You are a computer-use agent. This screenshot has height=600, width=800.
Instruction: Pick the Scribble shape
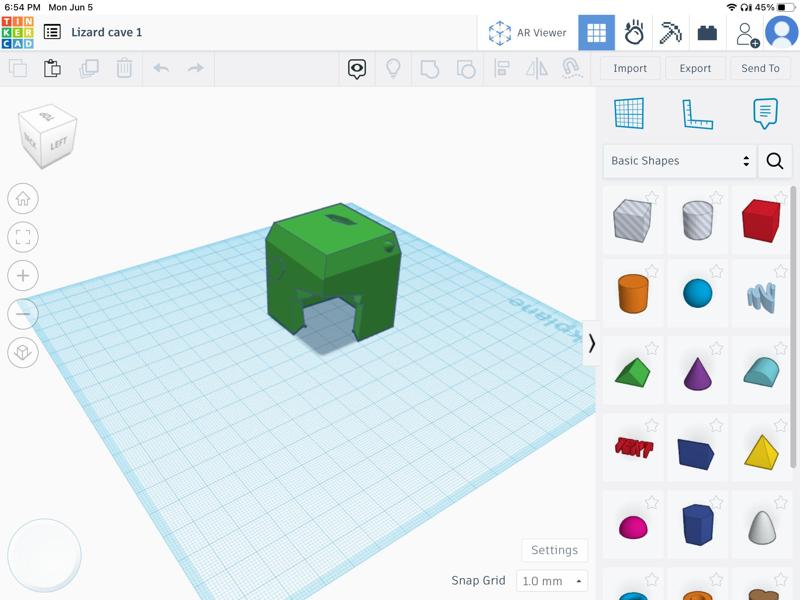tap(761, 297)
